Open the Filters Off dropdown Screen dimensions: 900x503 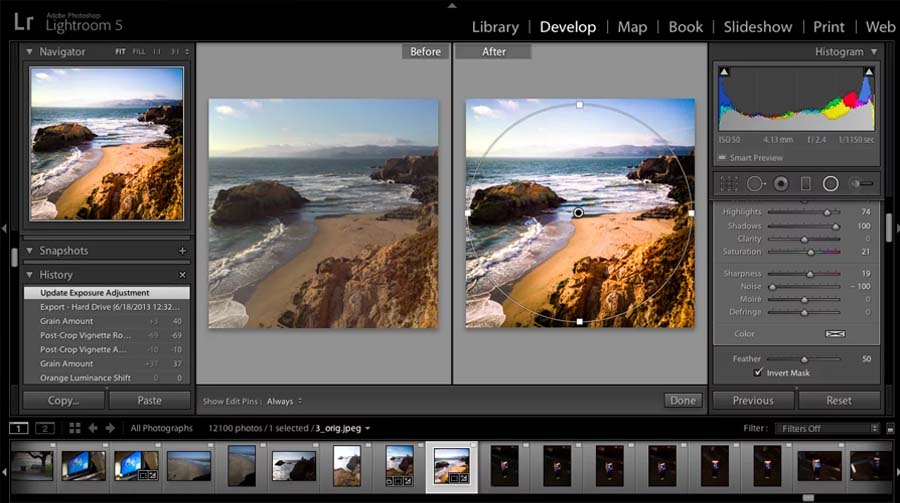(827, 428)
